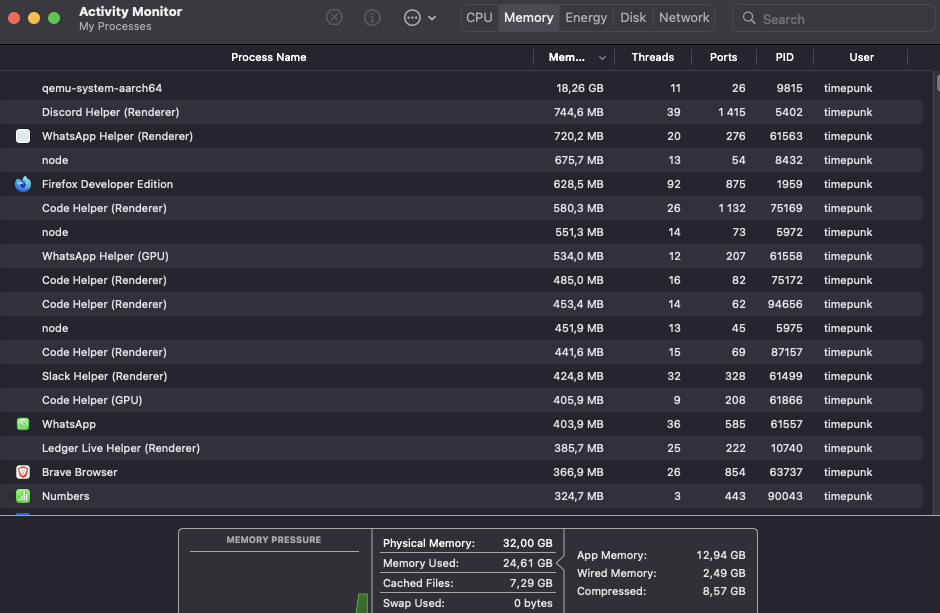Sort processes by Threads column
This screenshot has width=940, height=613.
[652, 57]
